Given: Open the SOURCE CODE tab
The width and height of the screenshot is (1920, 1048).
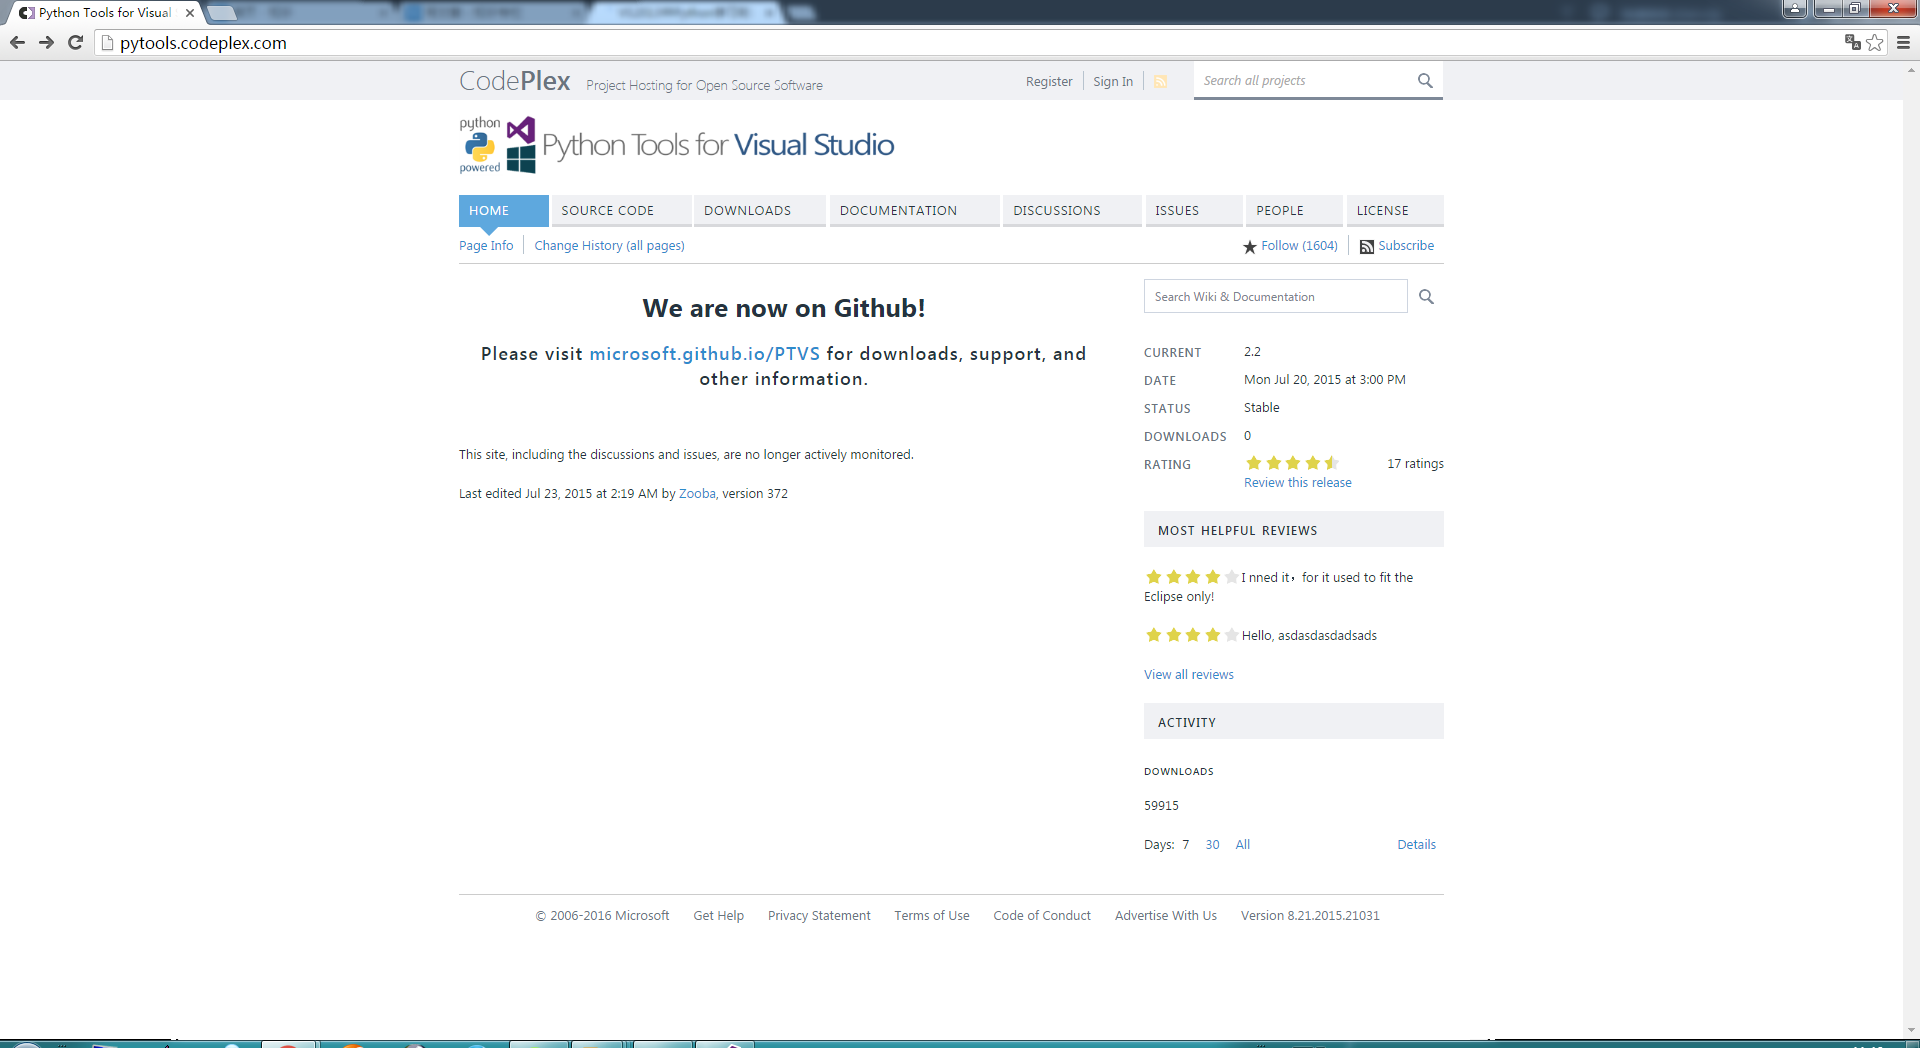Looking at the screenshot, I should (621, 211).
